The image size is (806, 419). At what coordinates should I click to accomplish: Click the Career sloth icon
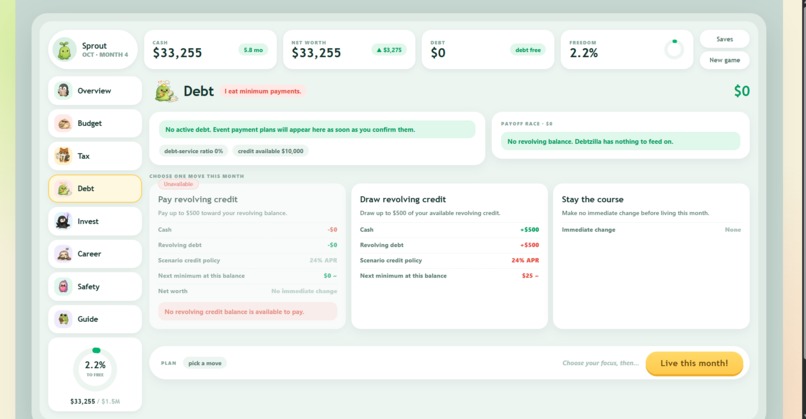[x=63, y=254]
